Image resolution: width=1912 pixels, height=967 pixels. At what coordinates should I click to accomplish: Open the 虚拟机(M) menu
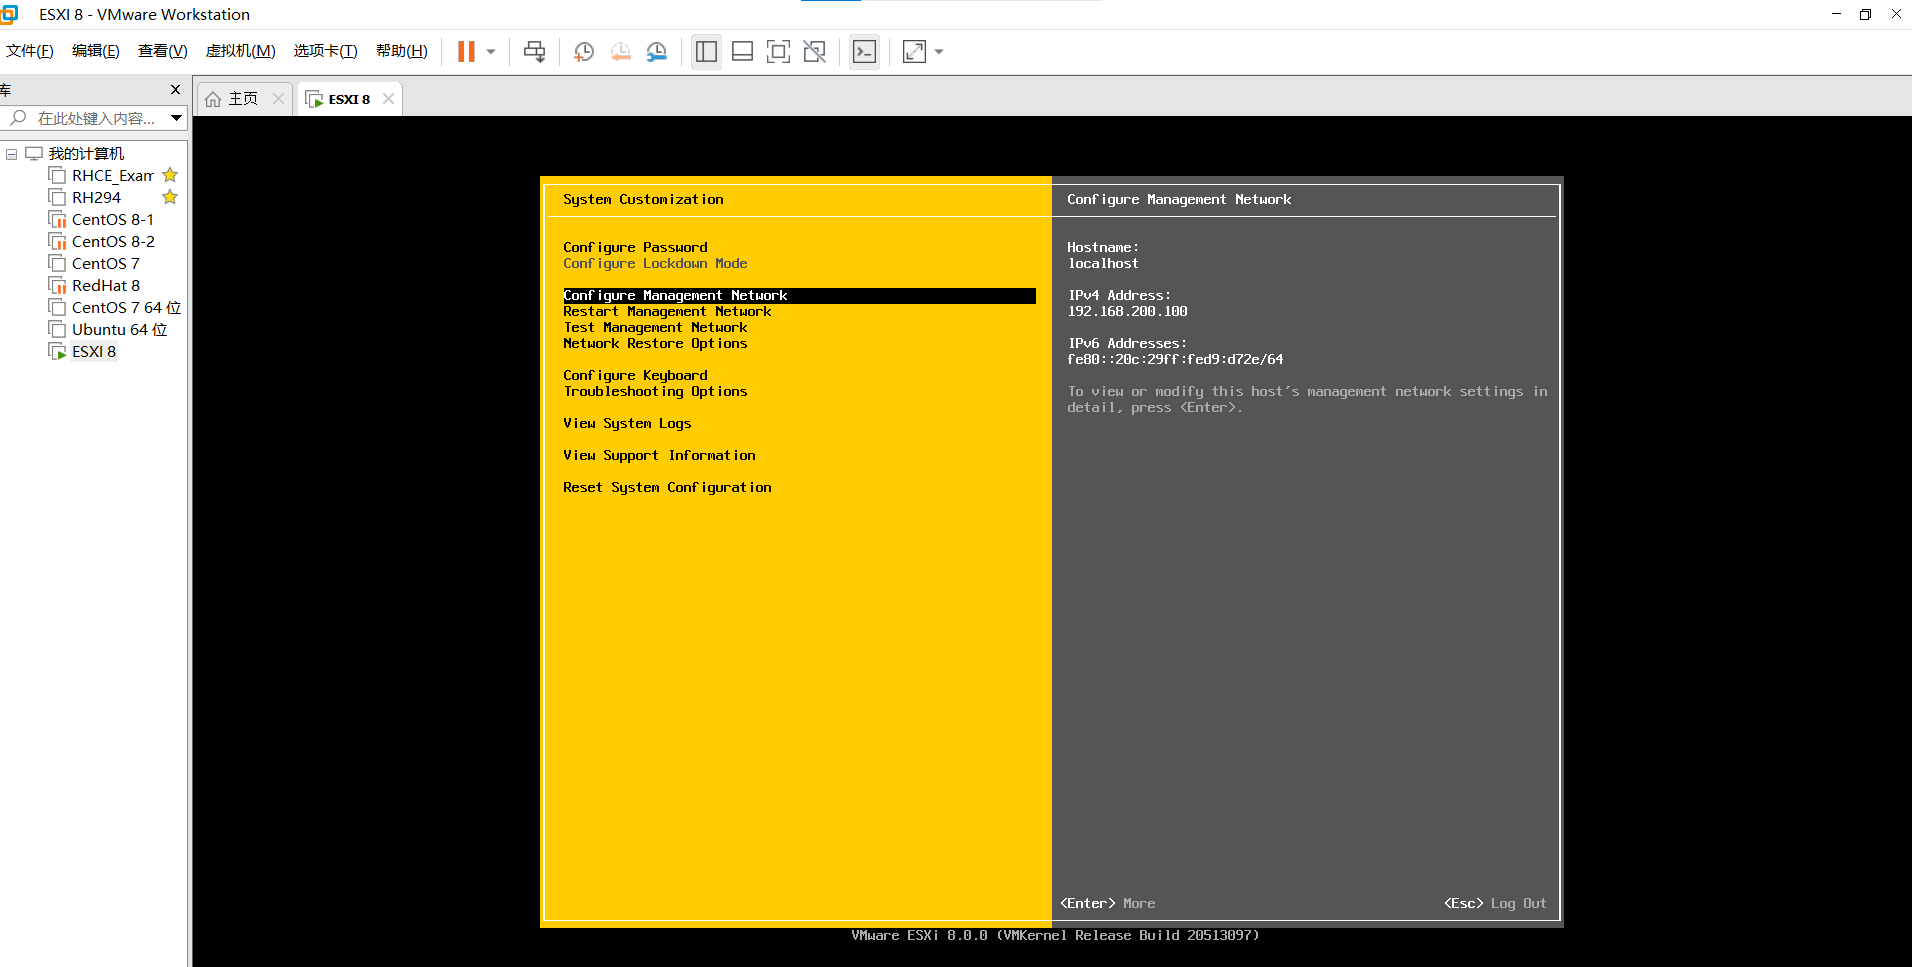pos(240,51)
